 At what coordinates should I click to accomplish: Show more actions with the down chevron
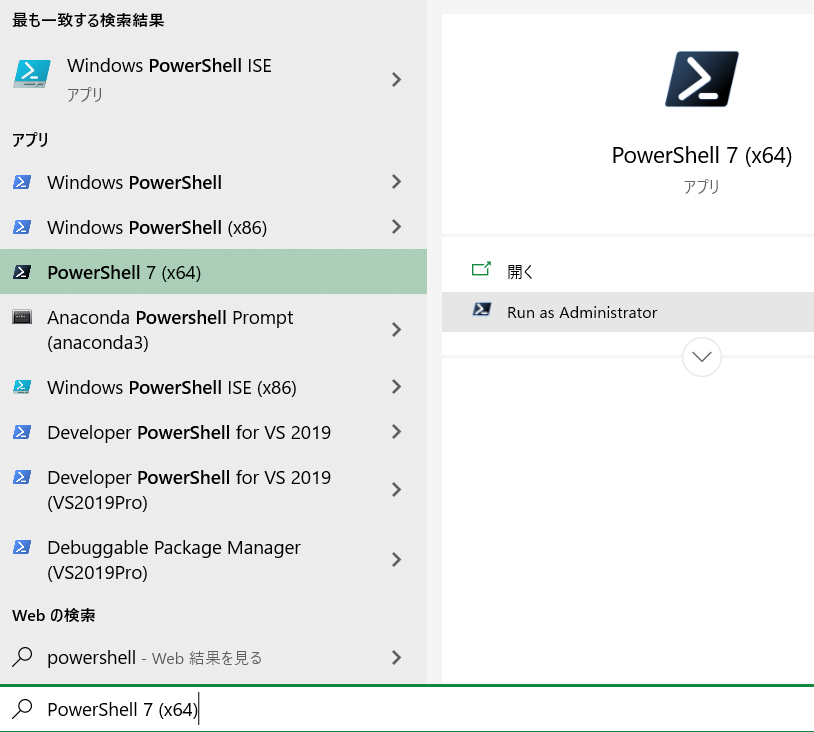pyautogui.click(x=701, y=356)
